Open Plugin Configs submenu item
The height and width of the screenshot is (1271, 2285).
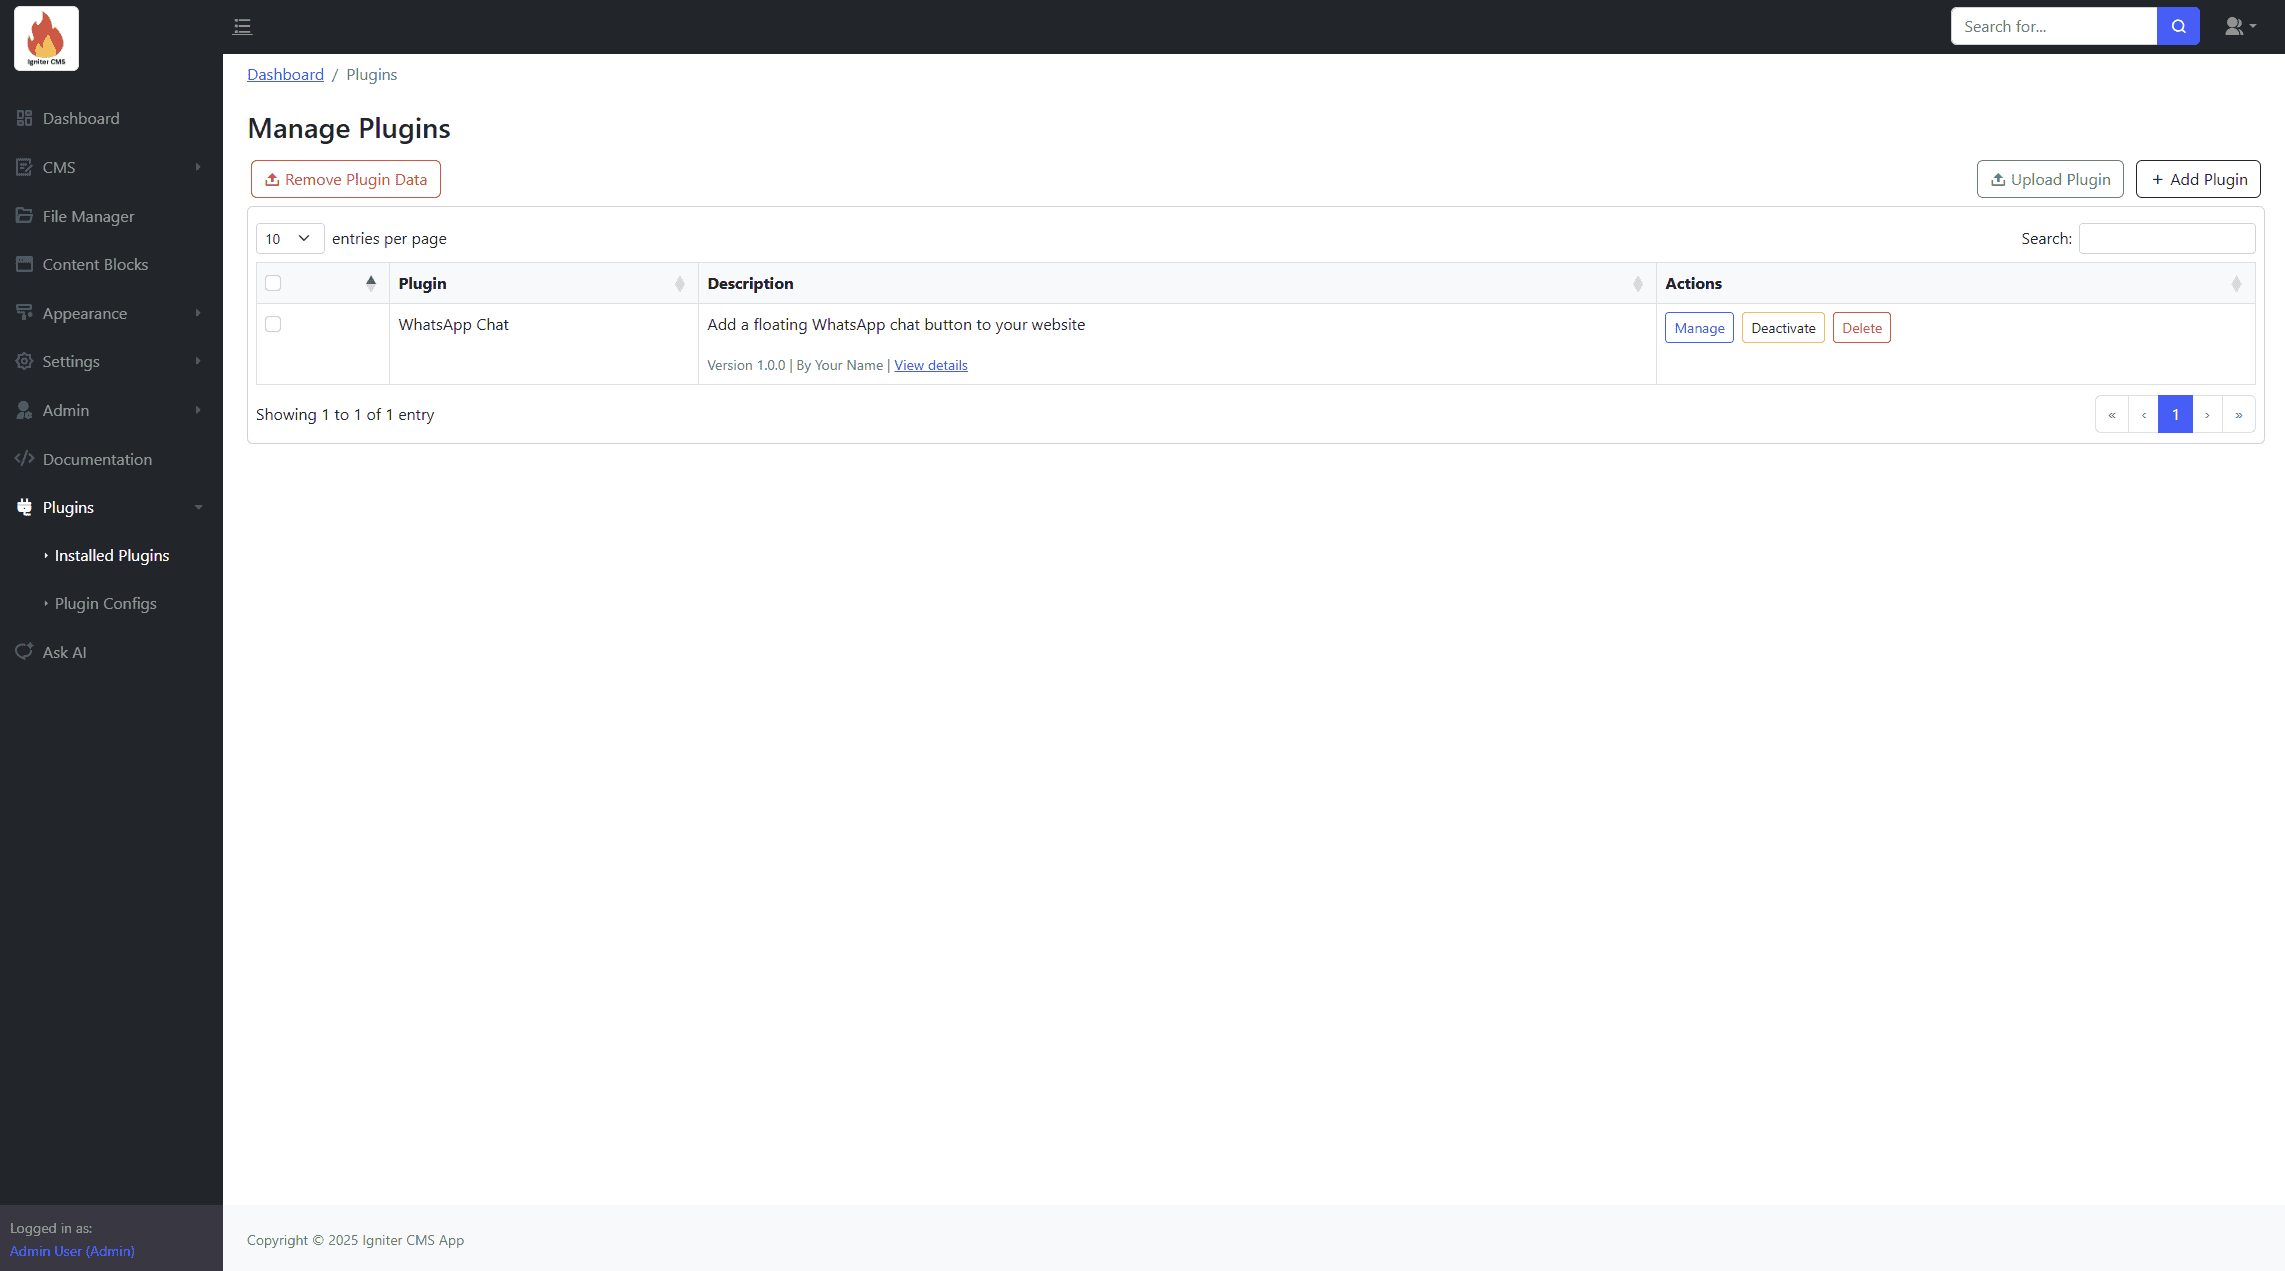[x=105, y=603]
